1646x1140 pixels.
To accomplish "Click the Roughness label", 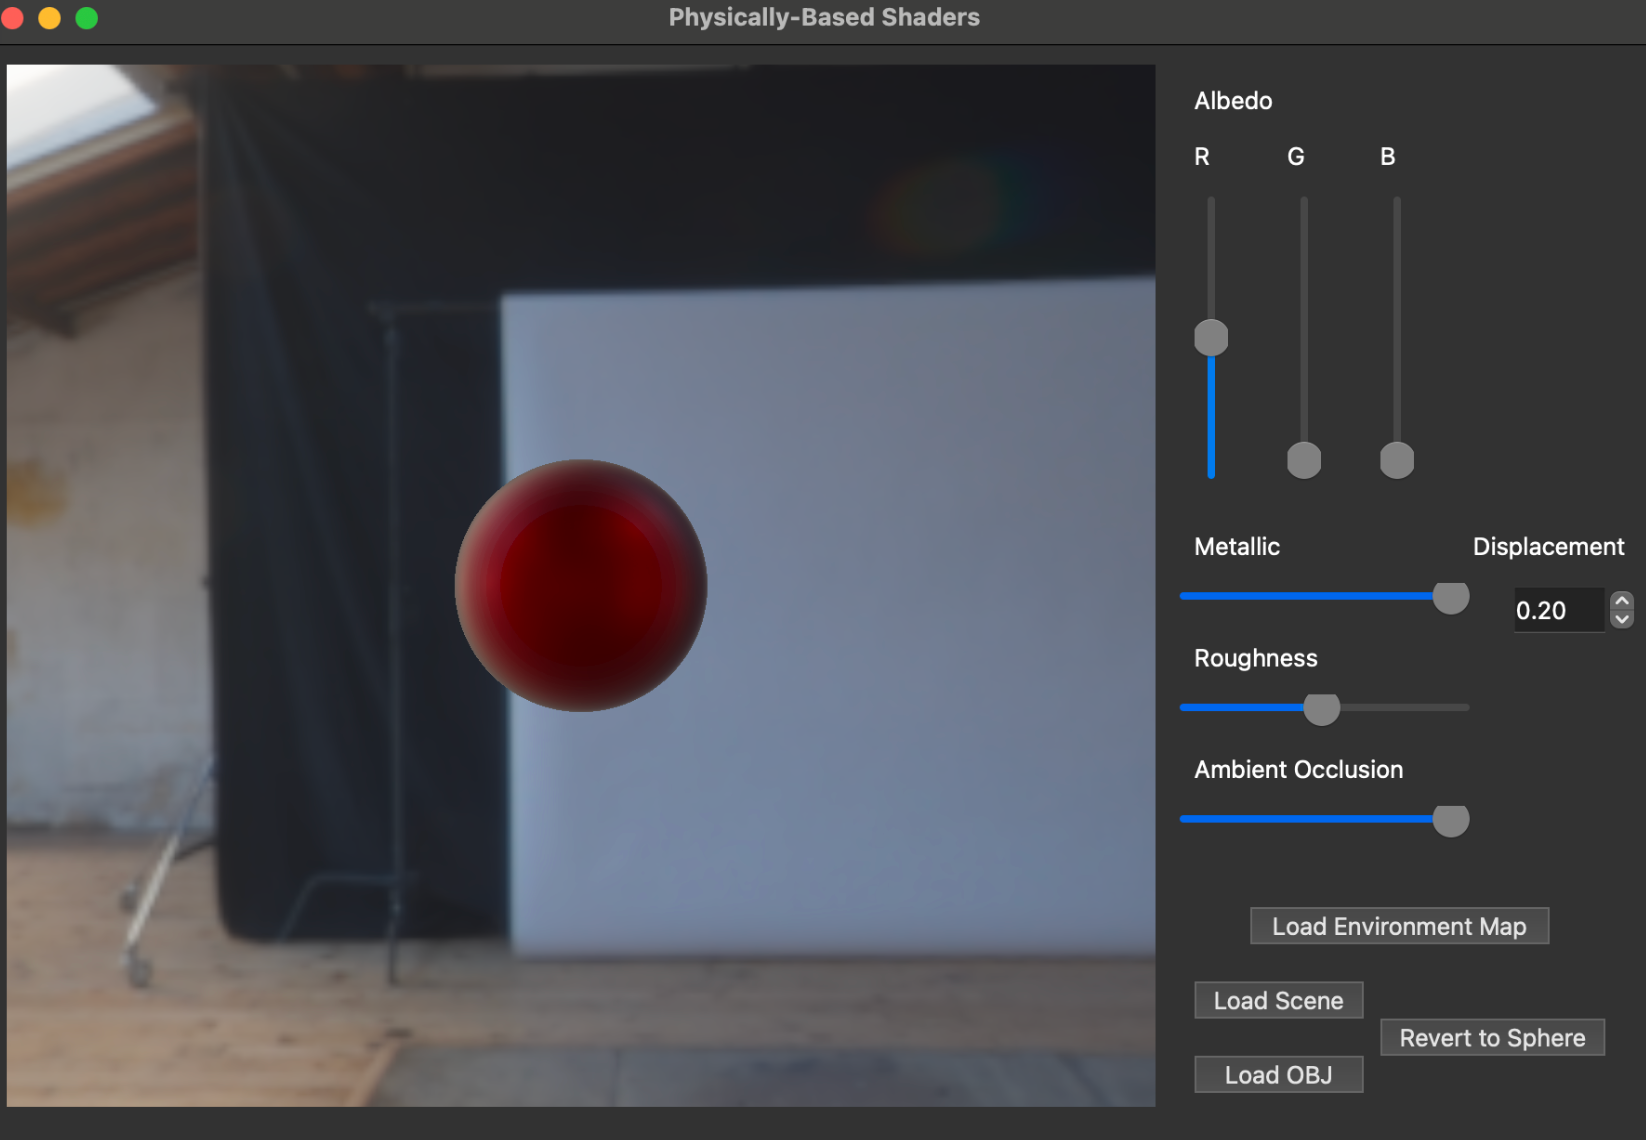I will (1256, 658).
